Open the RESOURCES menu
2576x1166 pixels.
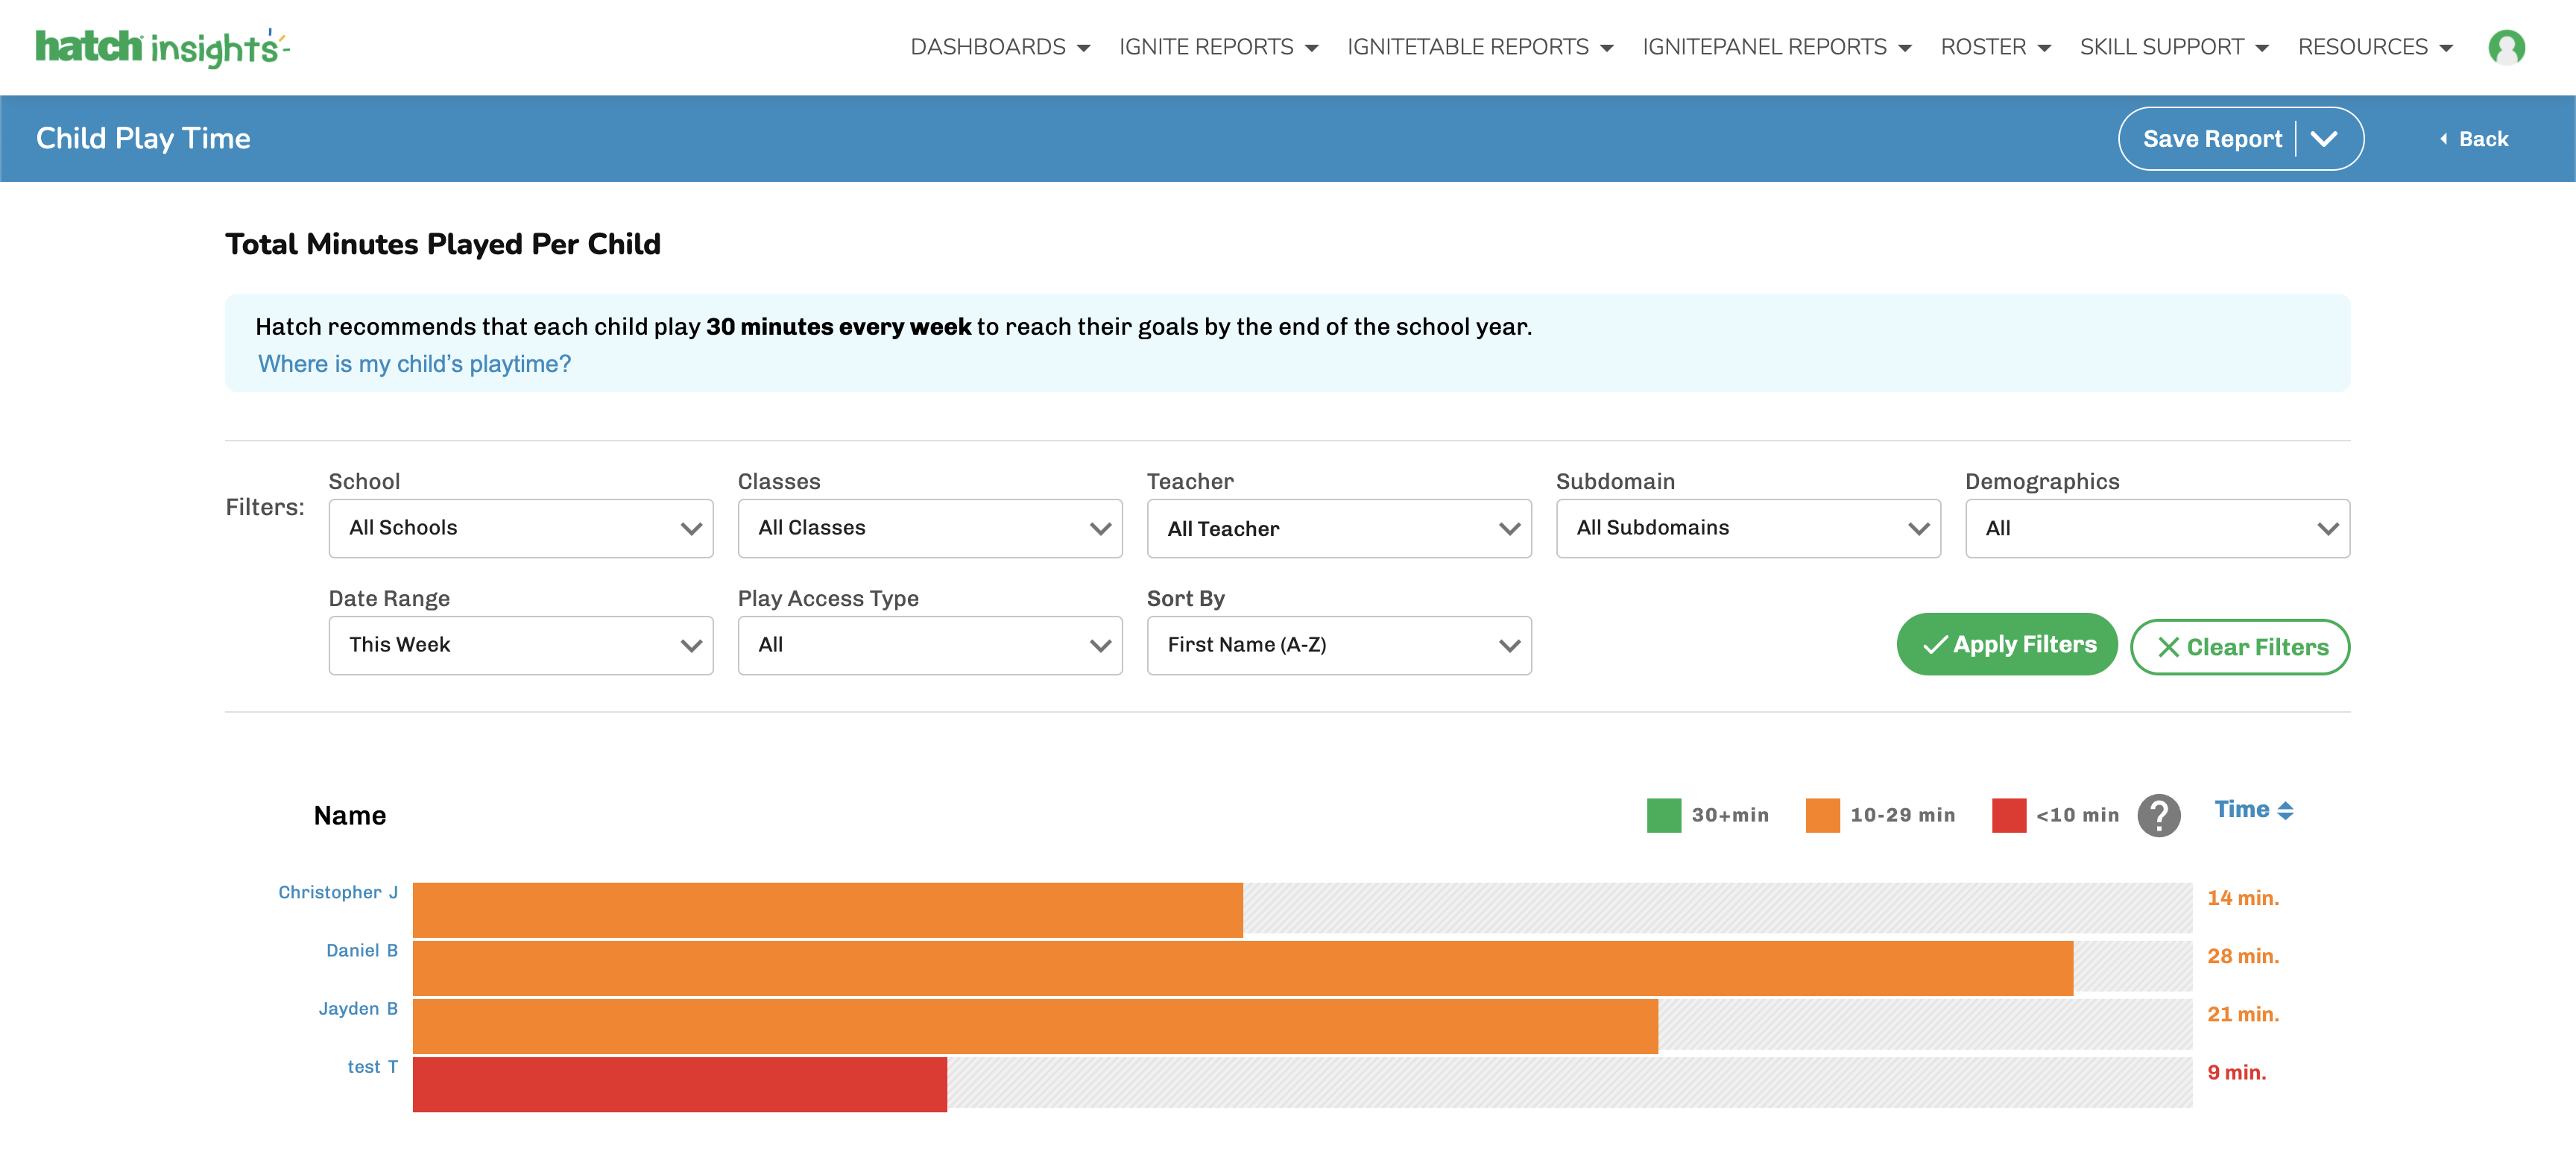tap(2375, 47)
